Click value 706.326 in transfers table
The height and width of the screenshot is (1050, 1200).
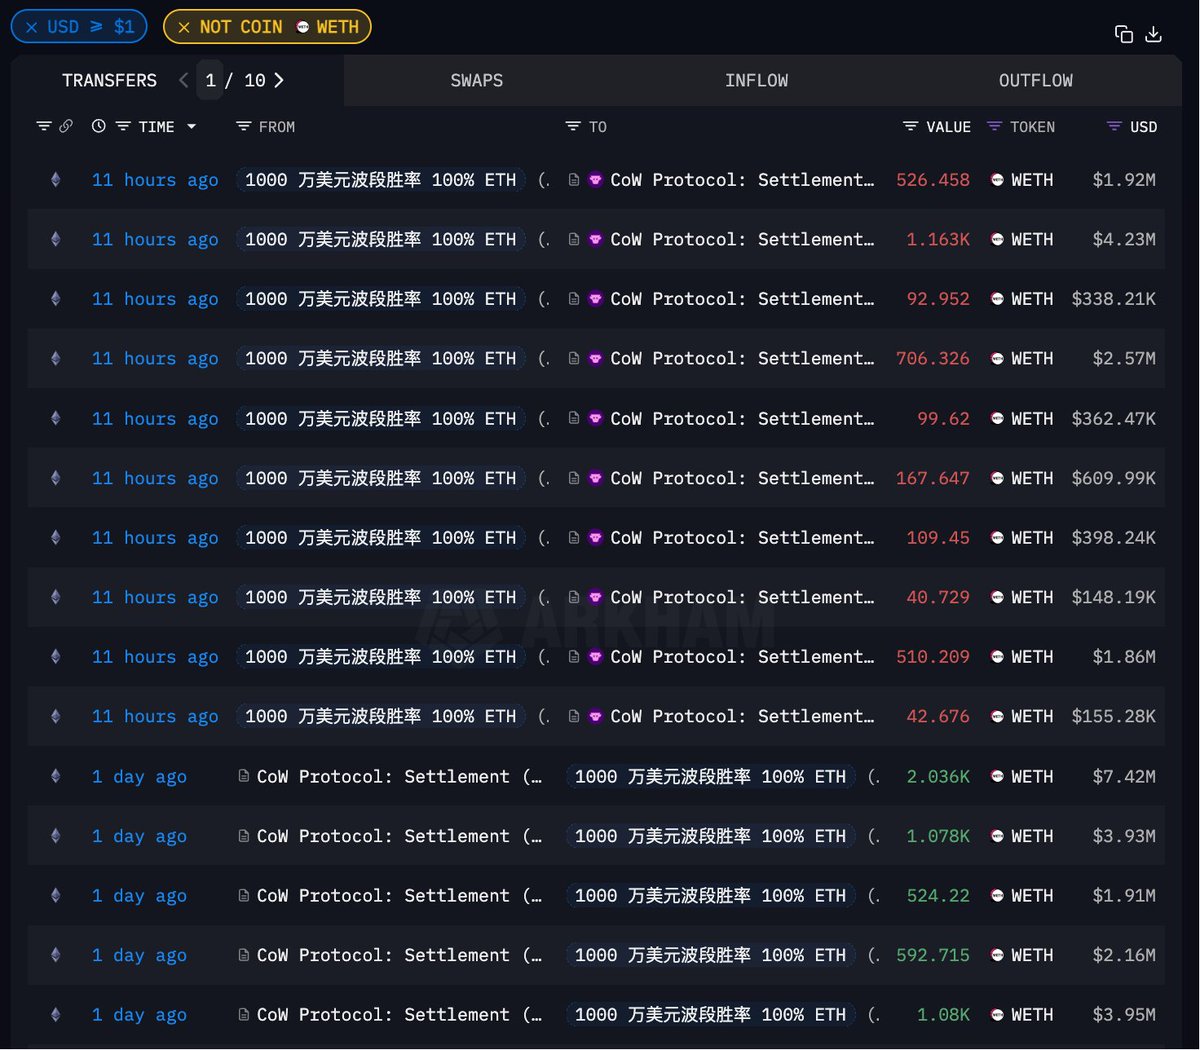tap(933, 359)
